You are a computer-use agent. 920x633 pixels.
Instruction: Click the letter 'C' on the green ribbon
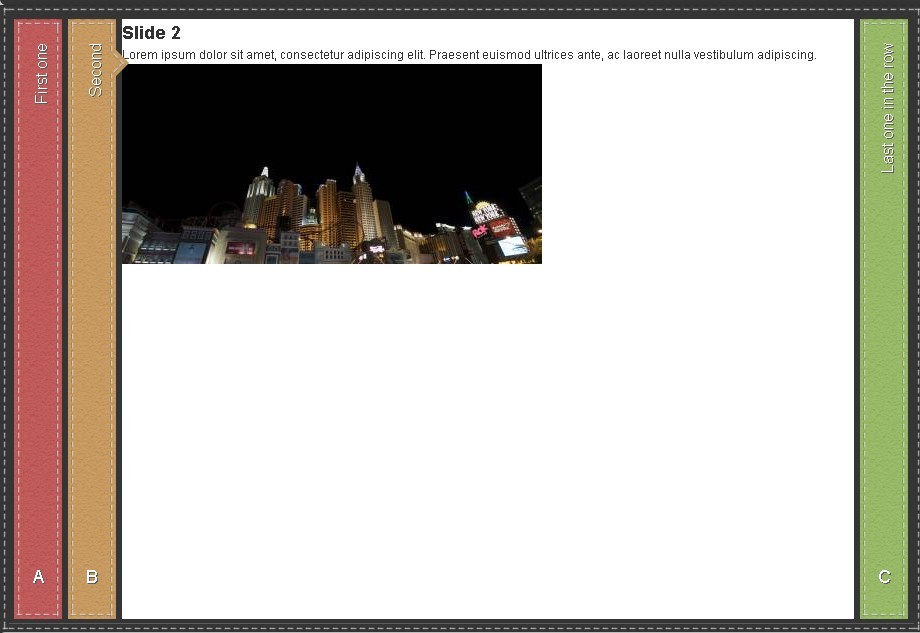tap(884, 576)
